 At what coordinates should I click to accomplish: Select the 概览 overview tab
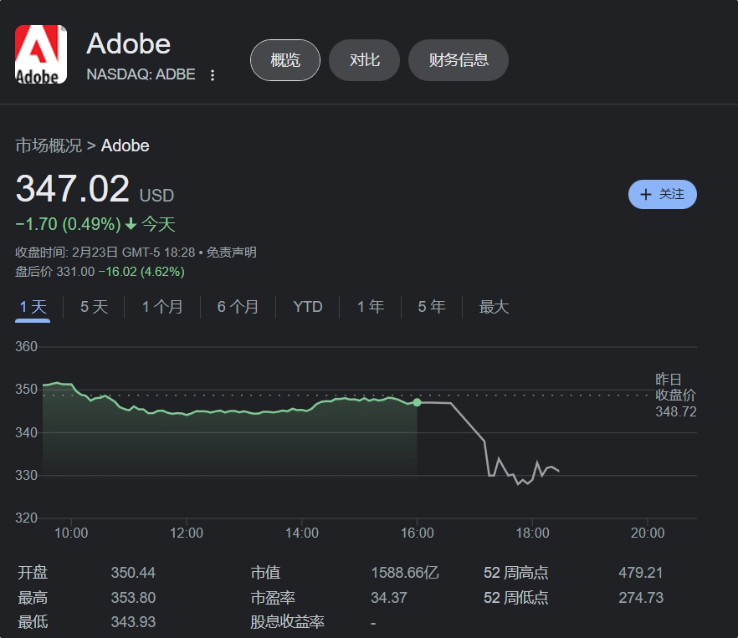[285, 60]
